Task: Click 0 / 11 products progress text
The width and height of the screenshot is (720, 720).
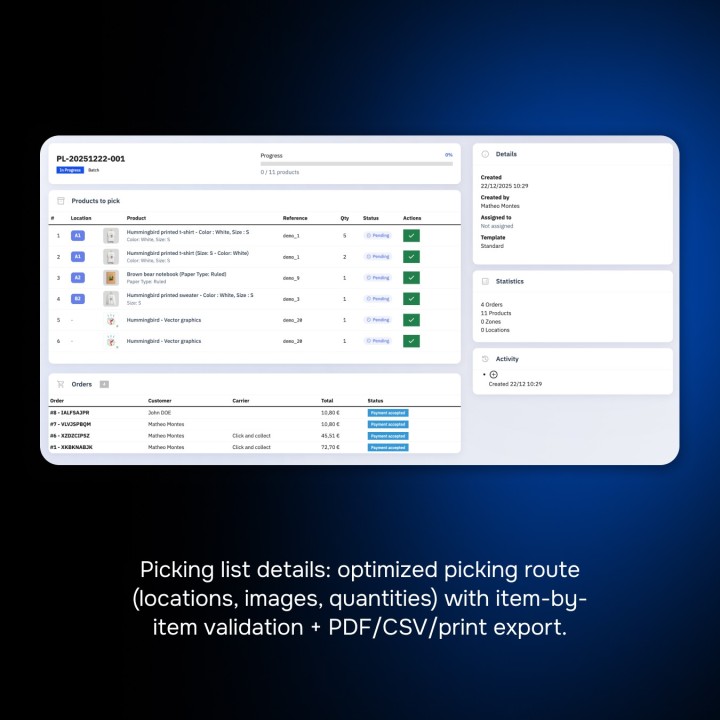Action: pyautogui.click(x=280, y=172)
